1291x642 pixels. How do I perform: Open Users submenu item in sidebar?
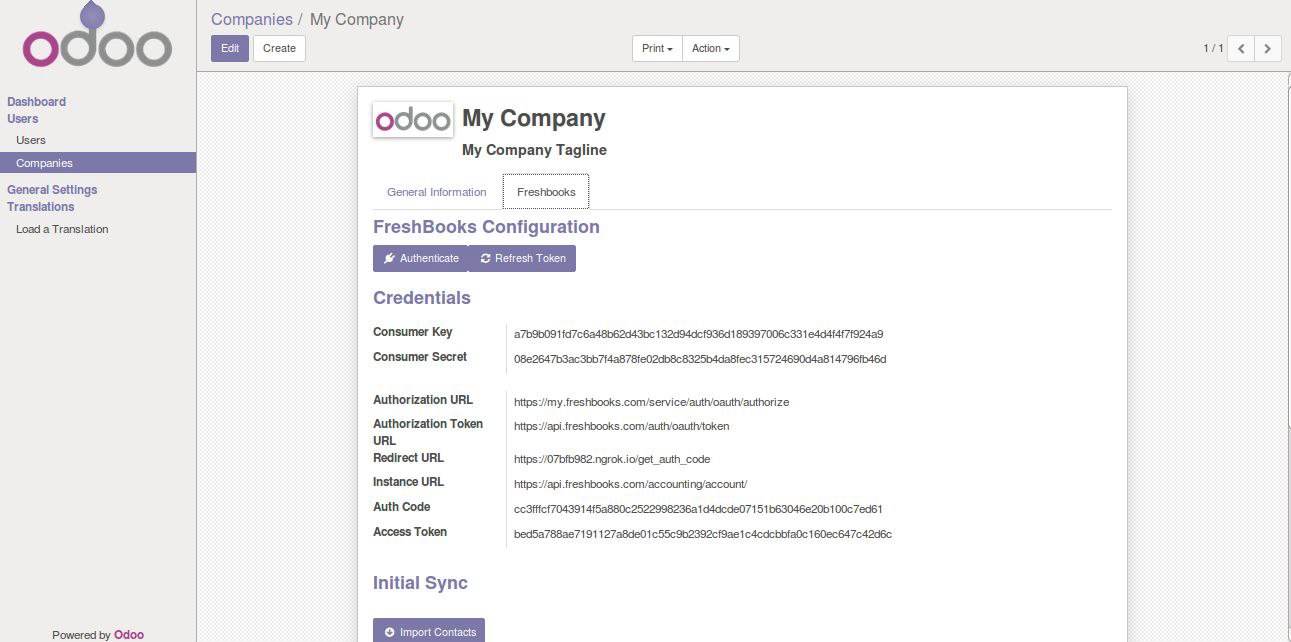31,140
